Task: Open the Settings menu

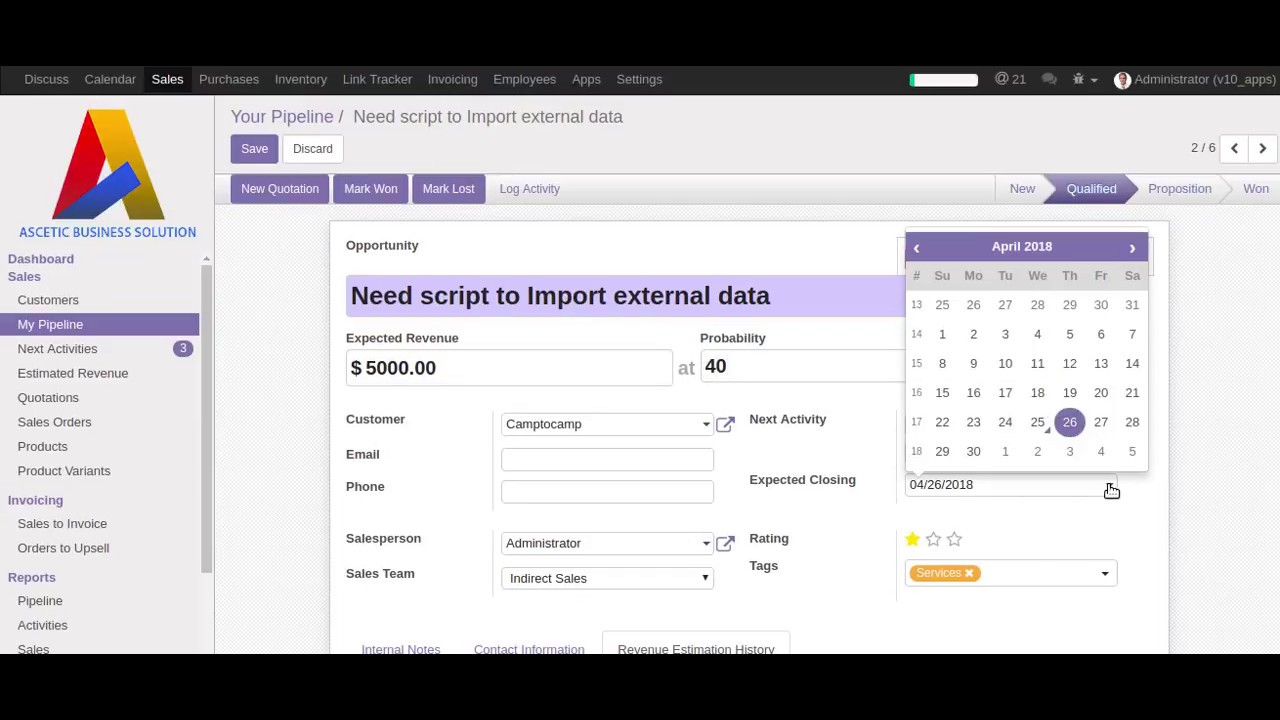Action: pyautogui.click(x=639, y=79)
